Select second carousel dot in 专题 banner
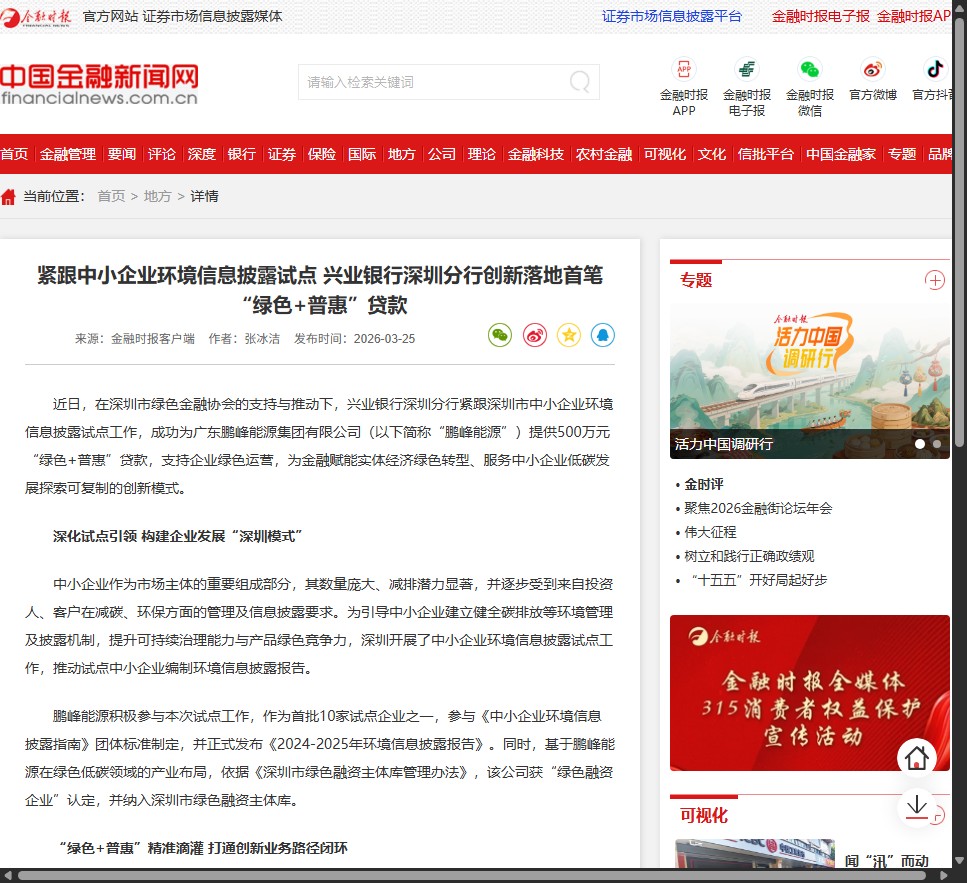Screen dimensions: 967x883 (937, 444)
